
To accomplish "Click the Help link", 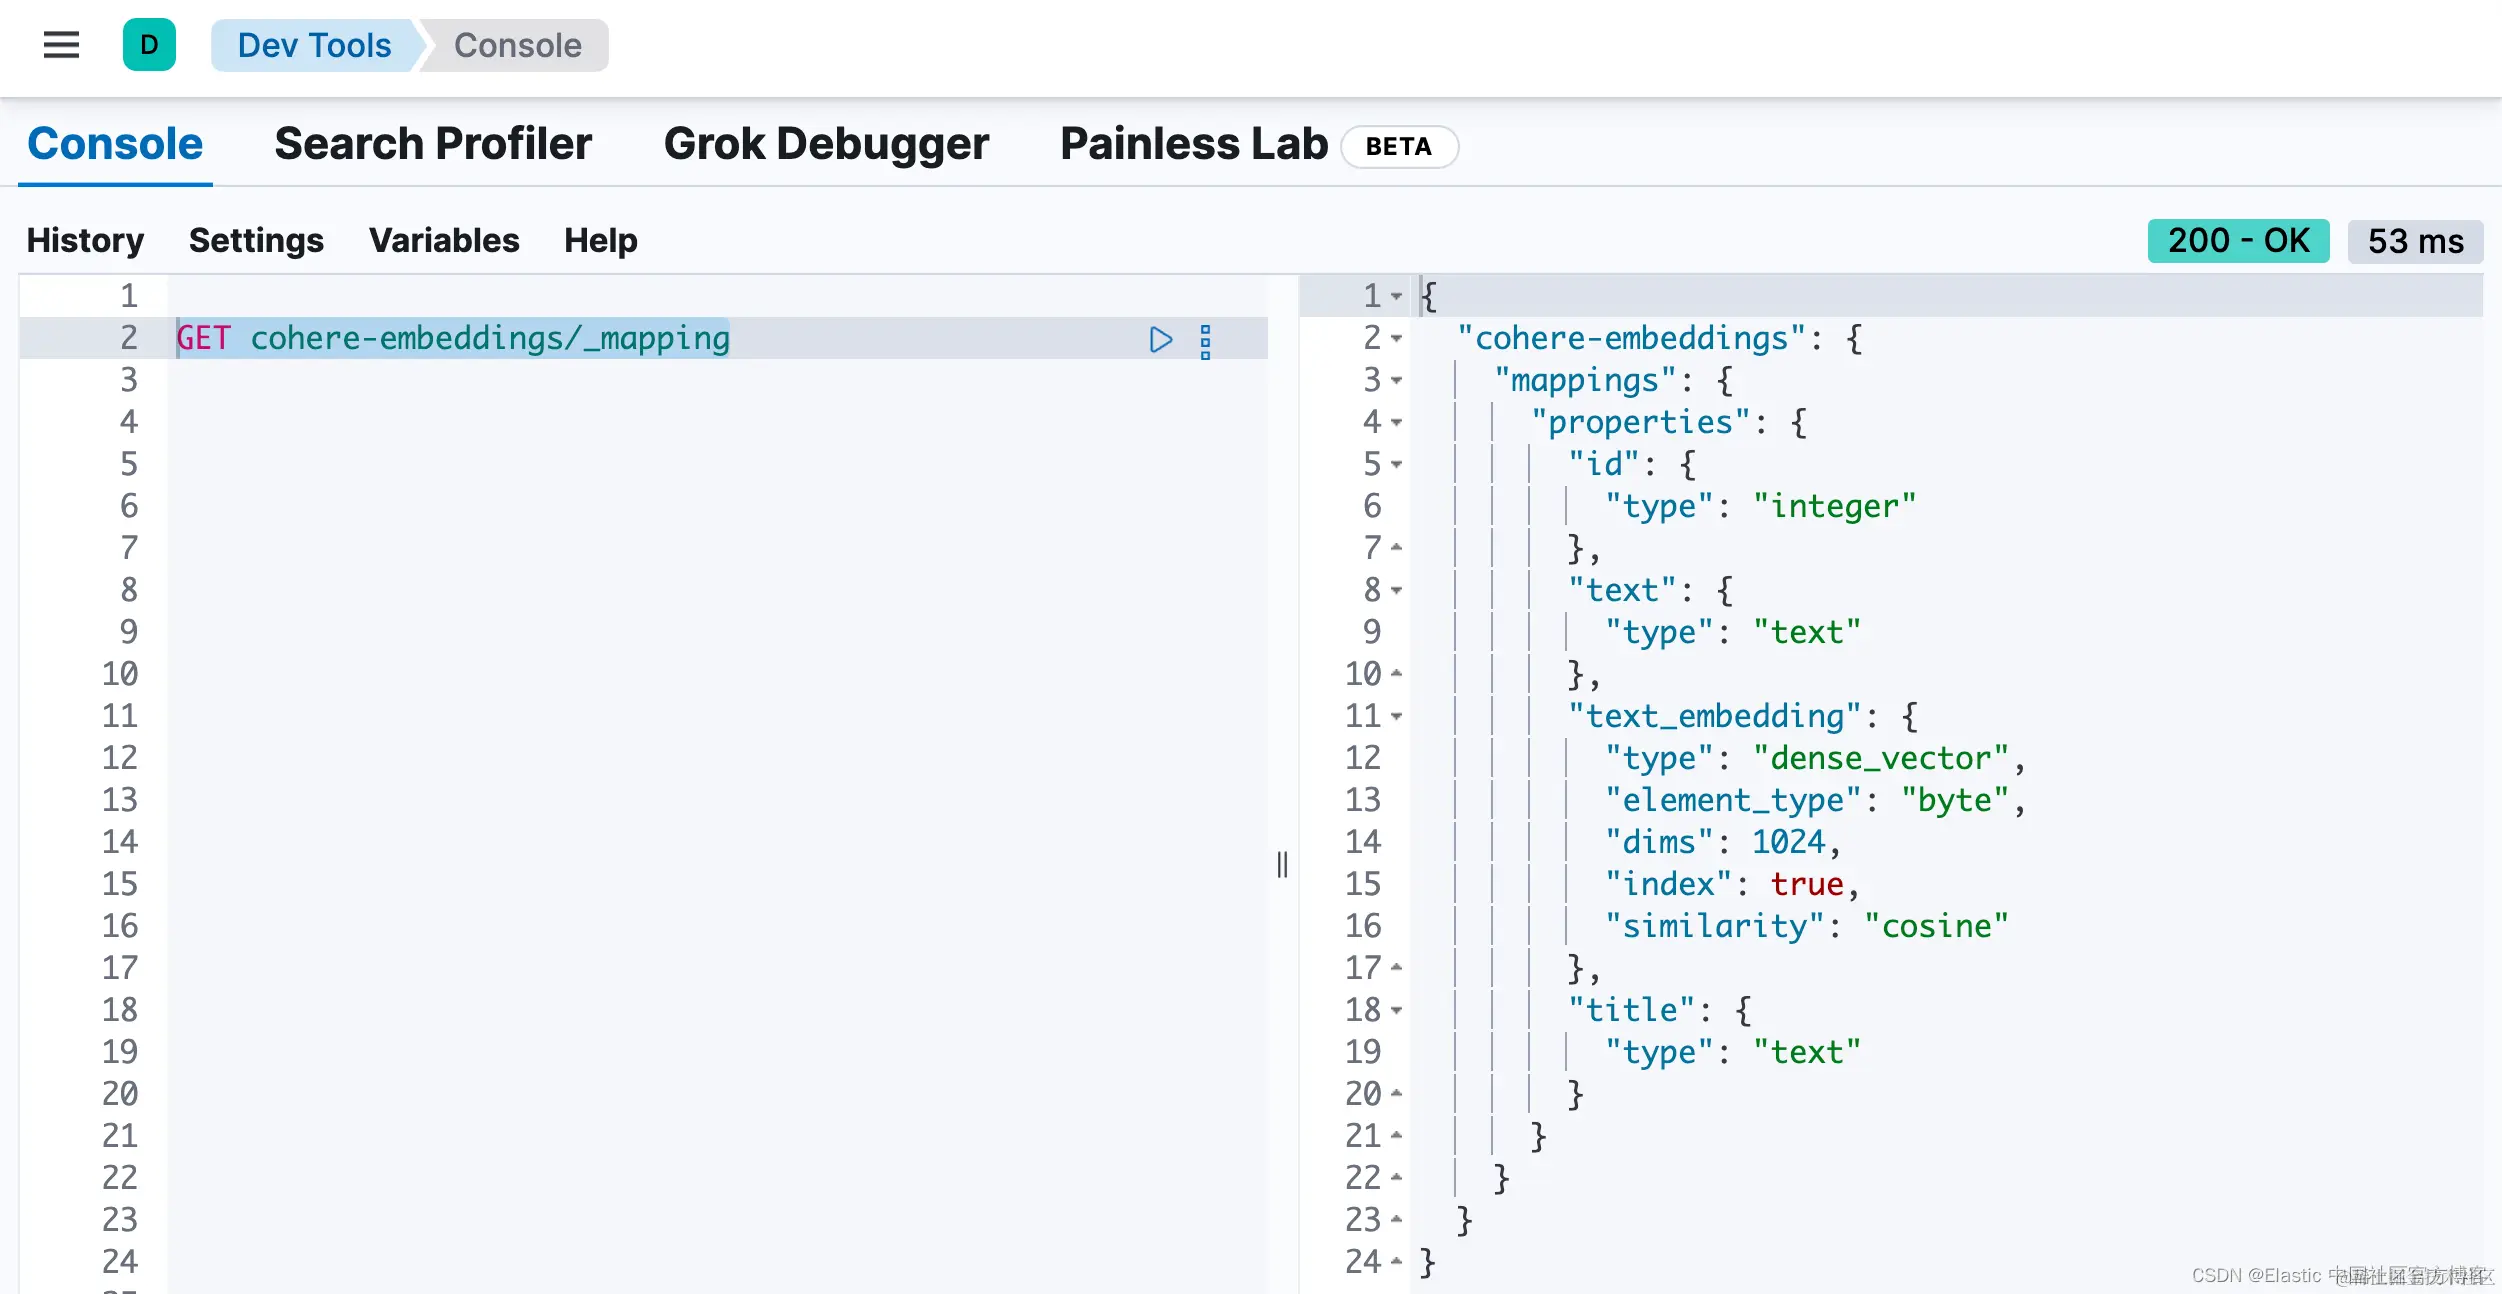I will point(600,241).
